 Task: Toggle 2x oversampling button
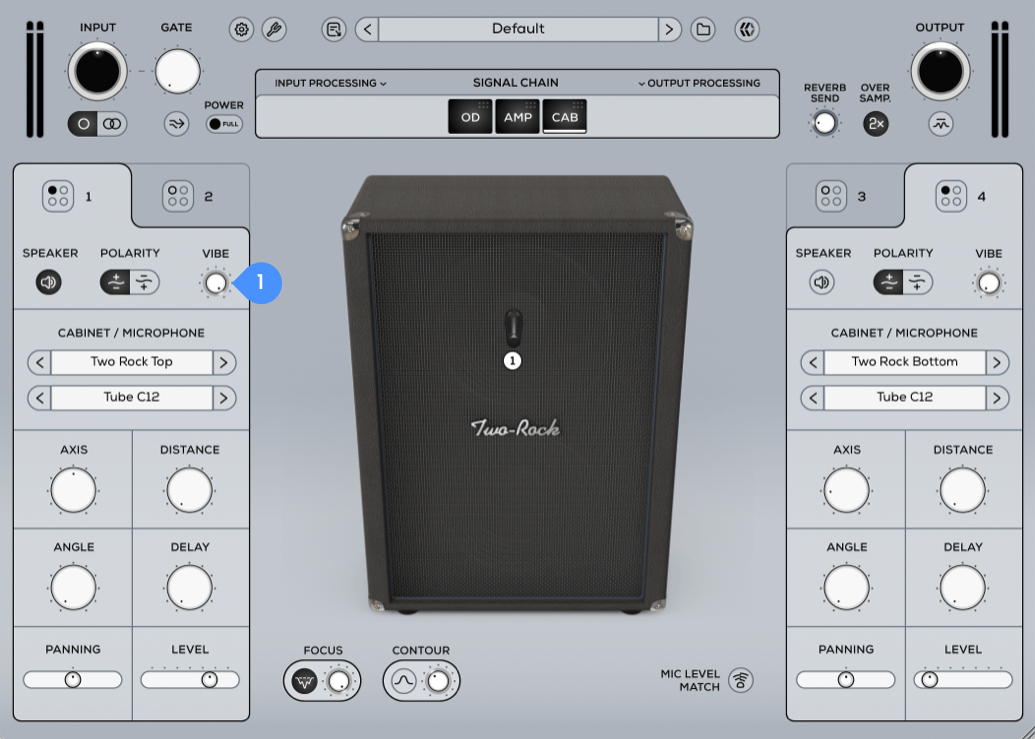(875, 124)
